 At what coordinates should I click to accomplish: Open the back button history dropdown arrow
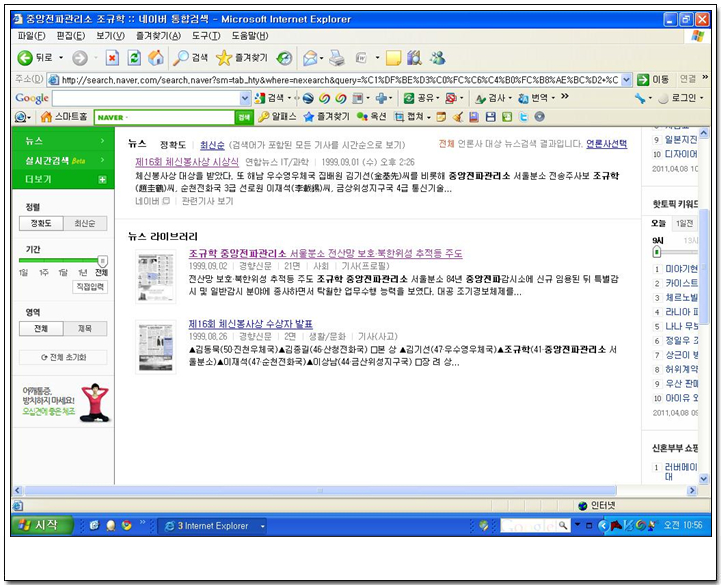61,58
